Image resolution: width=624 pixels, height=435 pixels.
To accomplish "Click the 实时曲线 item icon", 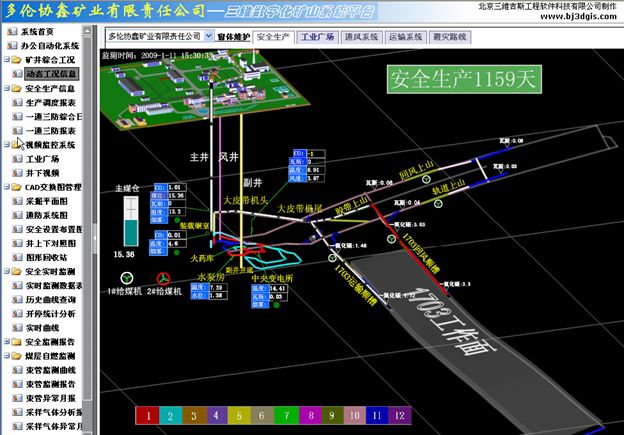I will tap(17, 328).
